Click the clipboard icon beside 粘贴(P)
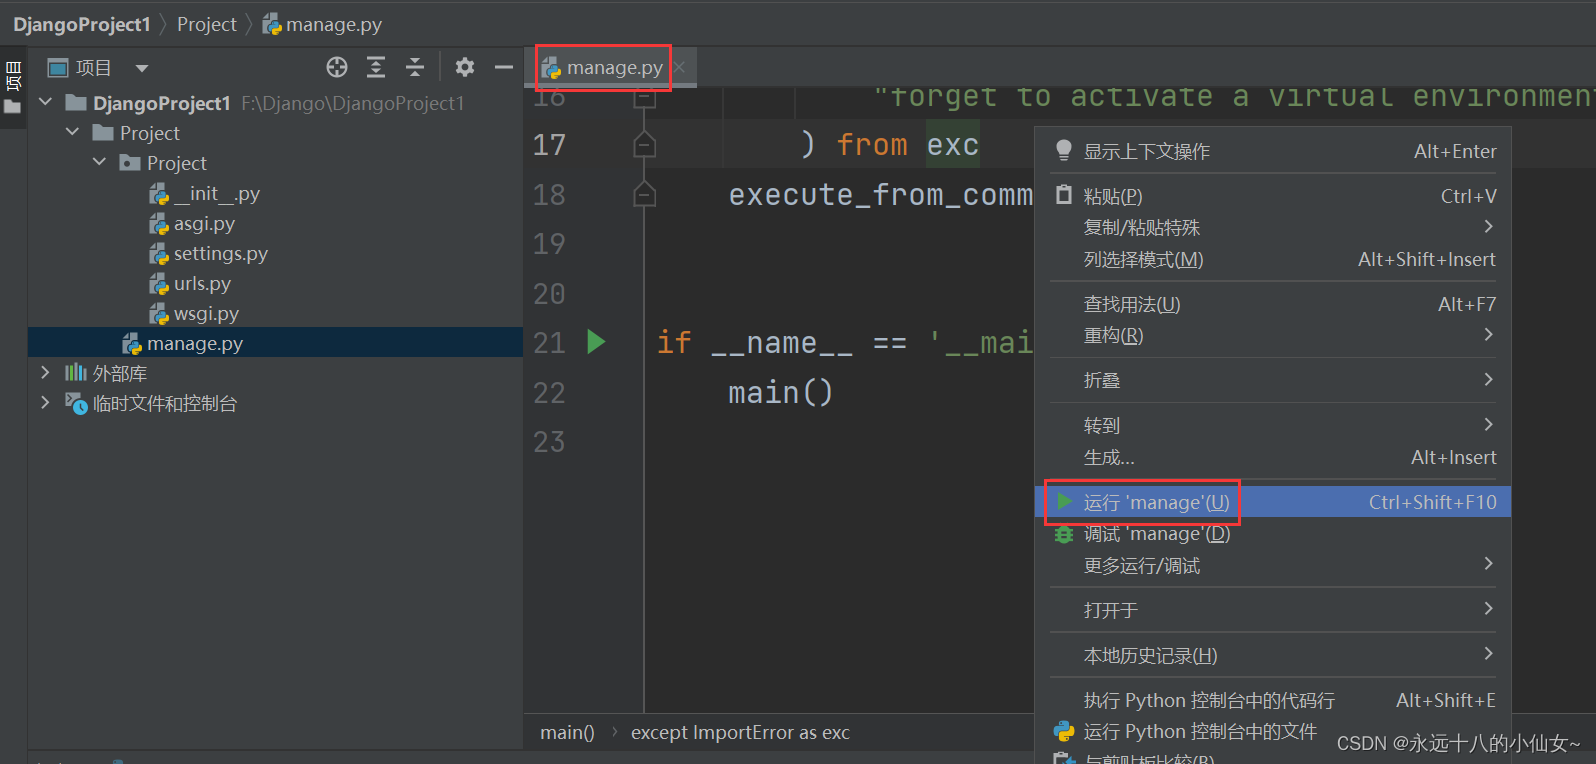 (x=1064, y=195)
